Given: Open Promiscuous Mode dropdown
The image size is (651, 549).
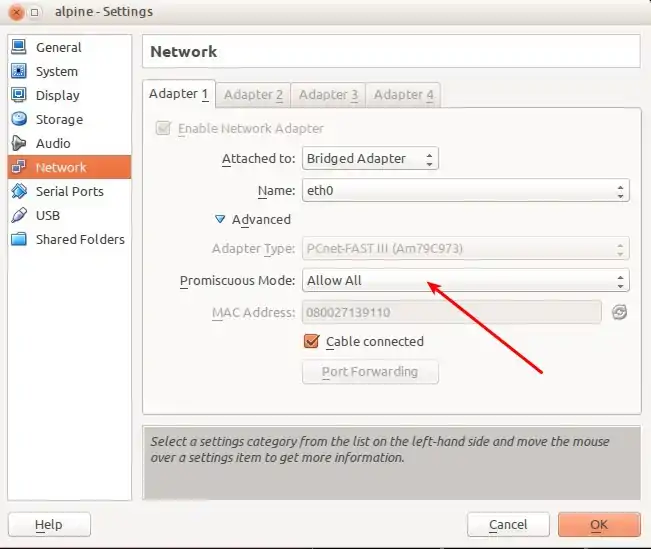Looking at the screenshot, I should click(465, 281).
